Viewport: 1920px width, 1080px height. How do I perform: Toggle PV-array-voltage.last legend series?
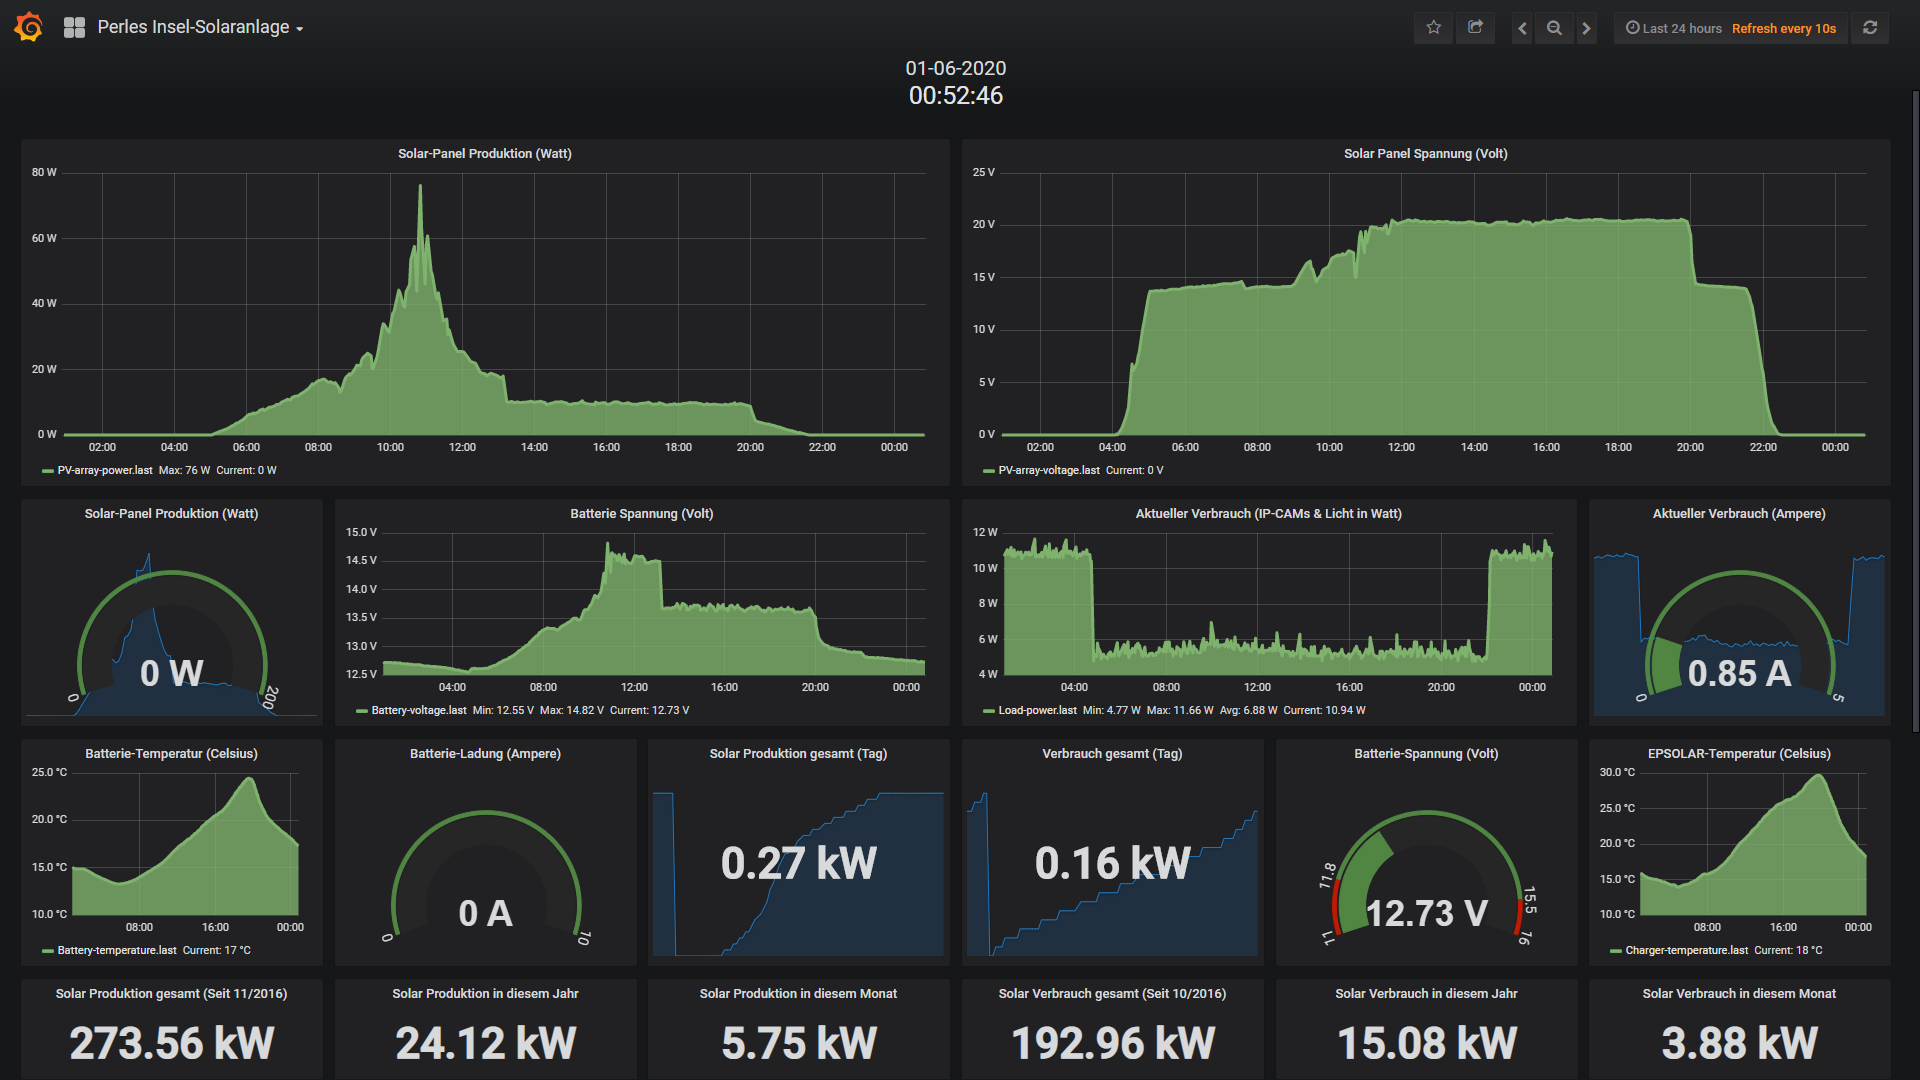pyautogui.click(x=1048, y=470)
